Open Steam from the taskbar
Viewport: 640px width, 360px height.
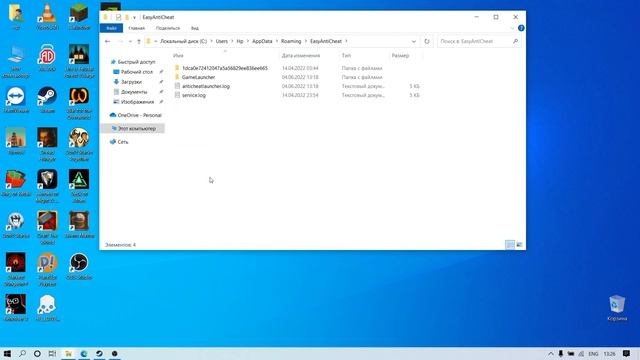99,353
